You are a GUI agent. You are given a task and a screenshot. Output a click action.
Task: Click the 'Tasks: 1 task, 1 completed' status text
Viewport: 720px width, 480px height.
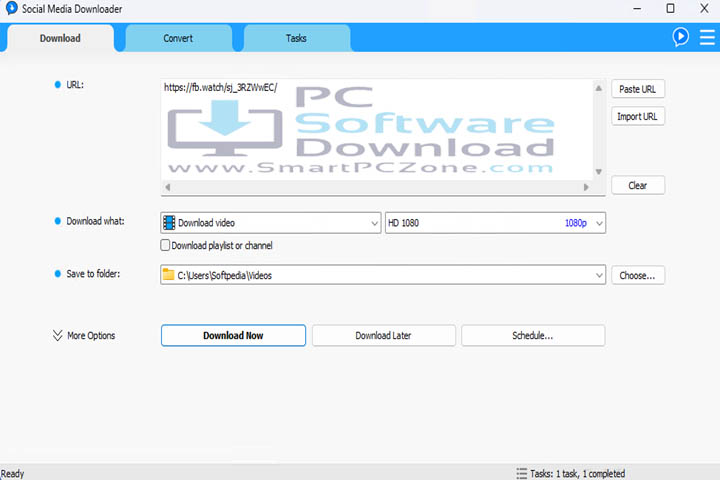coord(578,474)
